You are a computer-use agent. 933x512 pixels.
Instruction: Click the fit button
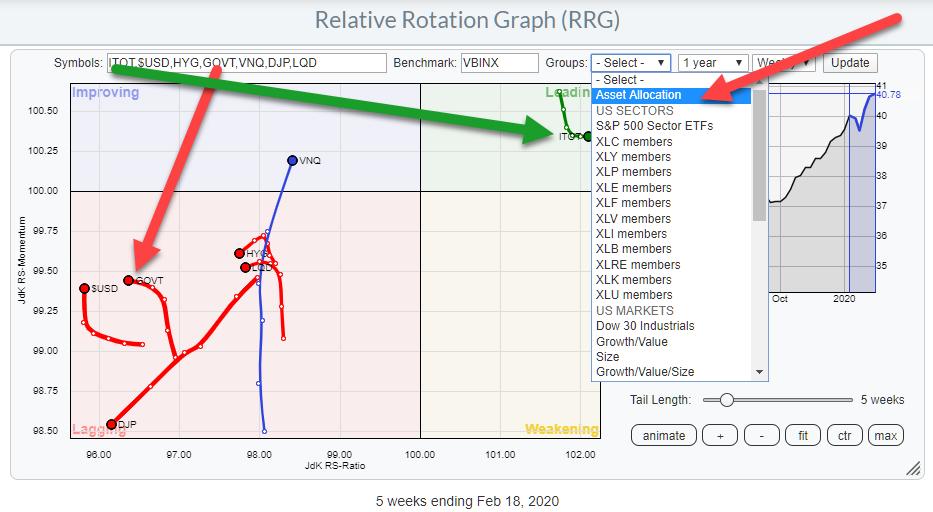coord(804,435)
